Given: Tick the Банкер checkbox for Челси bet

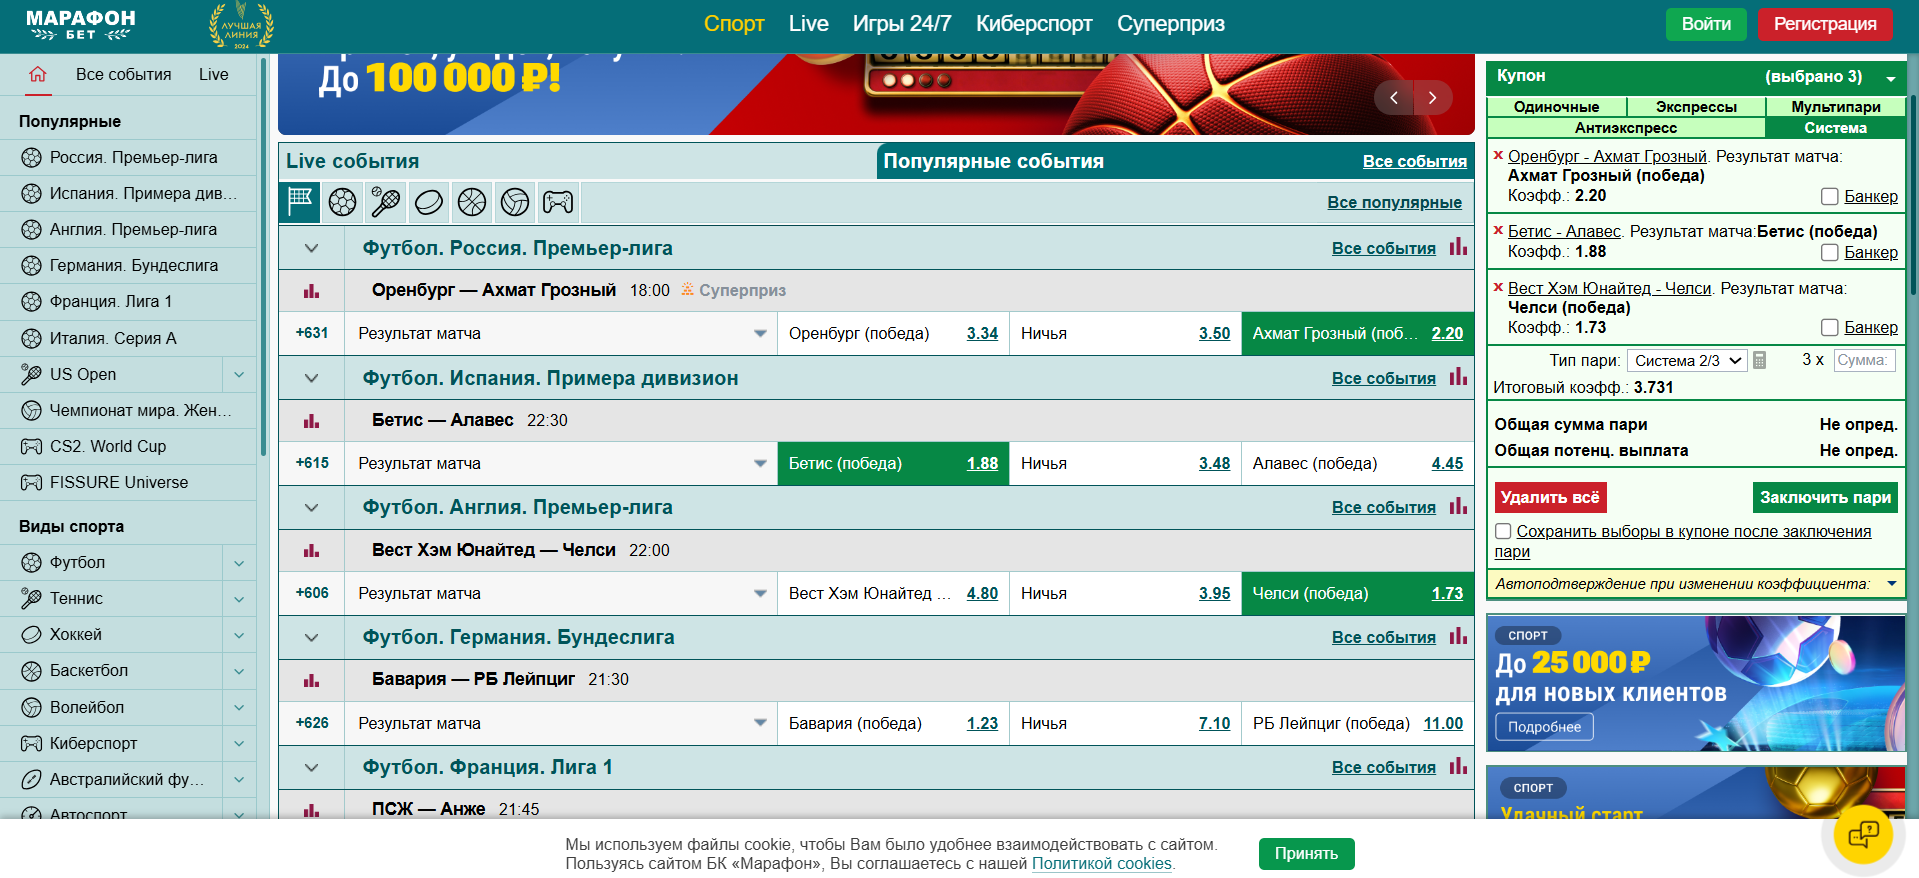Looking at the screenshot, I should click(x=1829, y=328).
